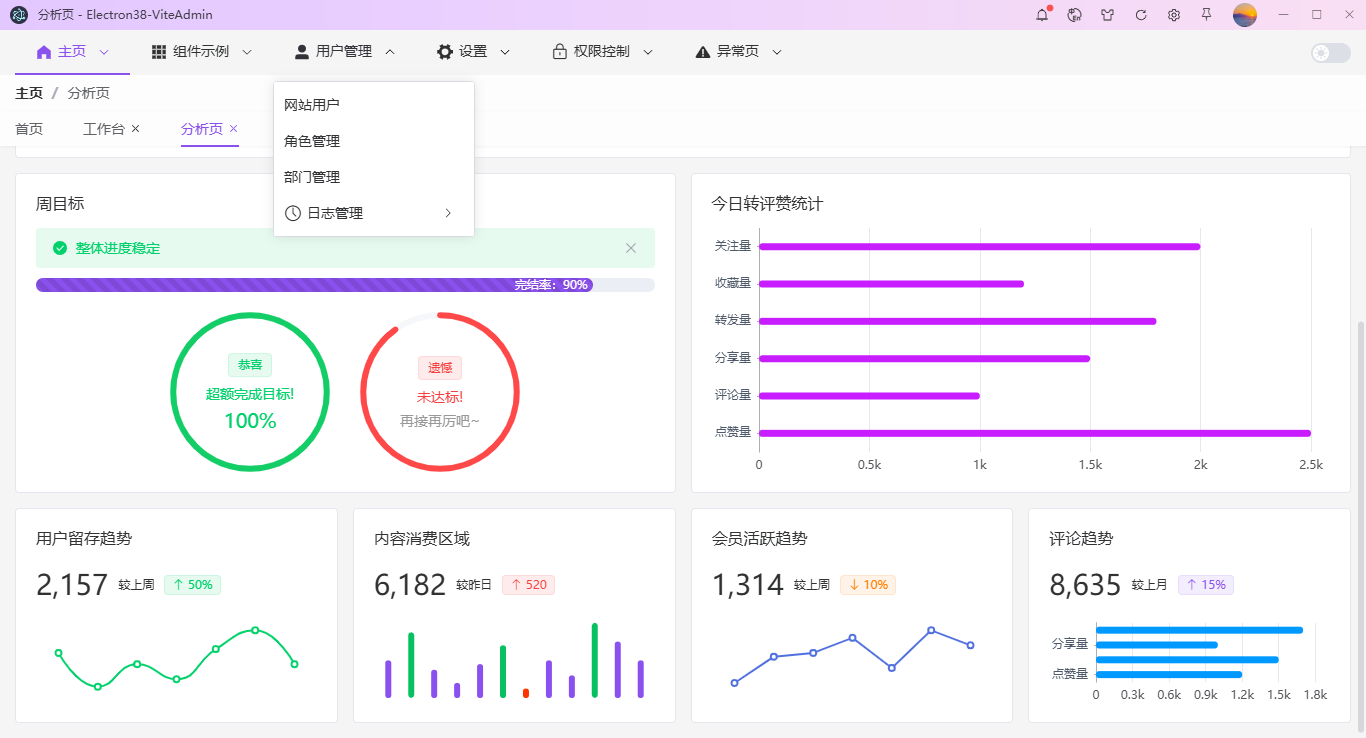Click the 主页 breadcrumb link
Image resolution: width=1366 pixels, height=738 pixels.
tap(29, 93)
